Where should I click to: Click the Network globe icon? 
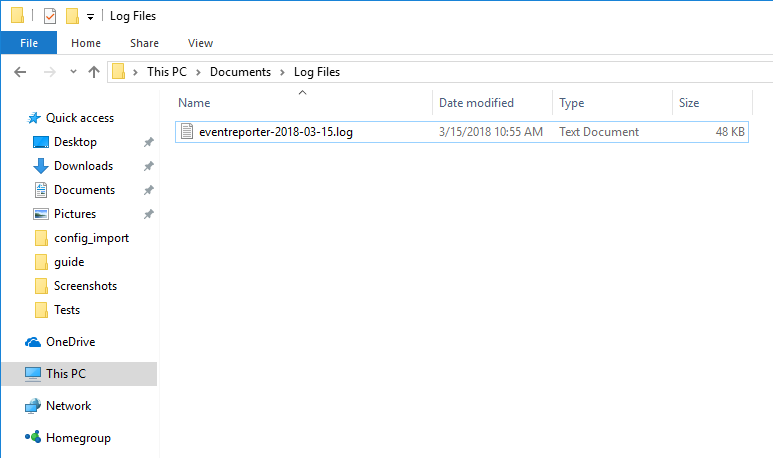33,406
